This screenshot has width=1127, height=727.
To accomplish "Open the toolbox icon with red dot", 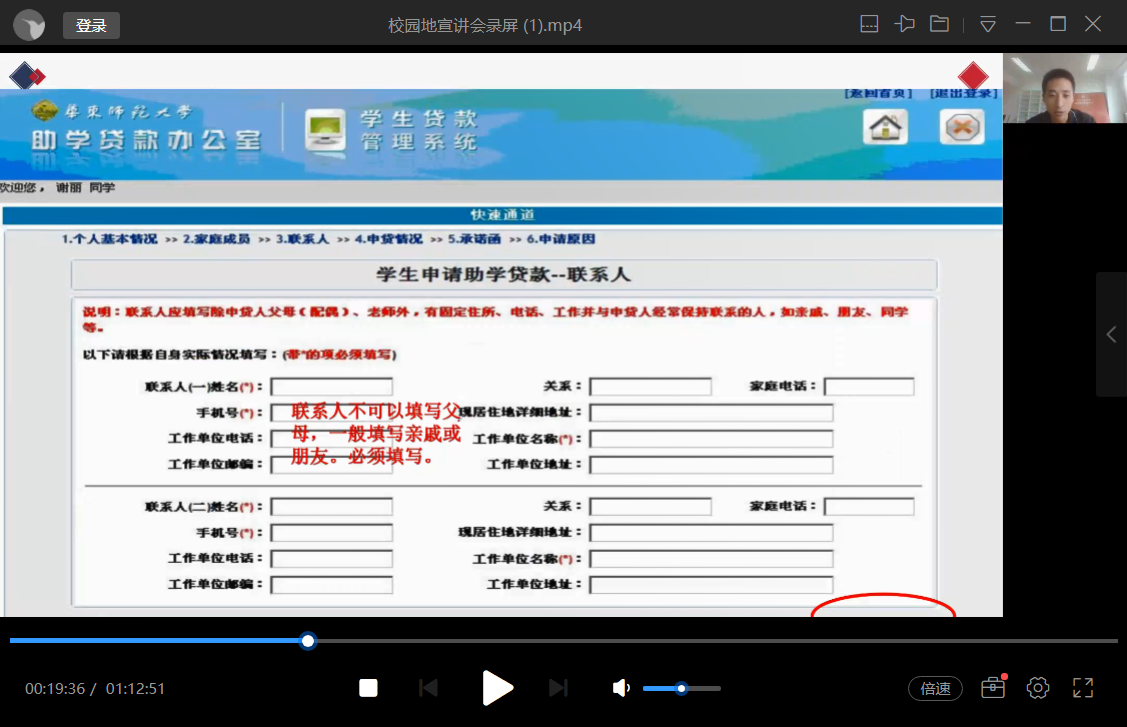I will point(992,688).
